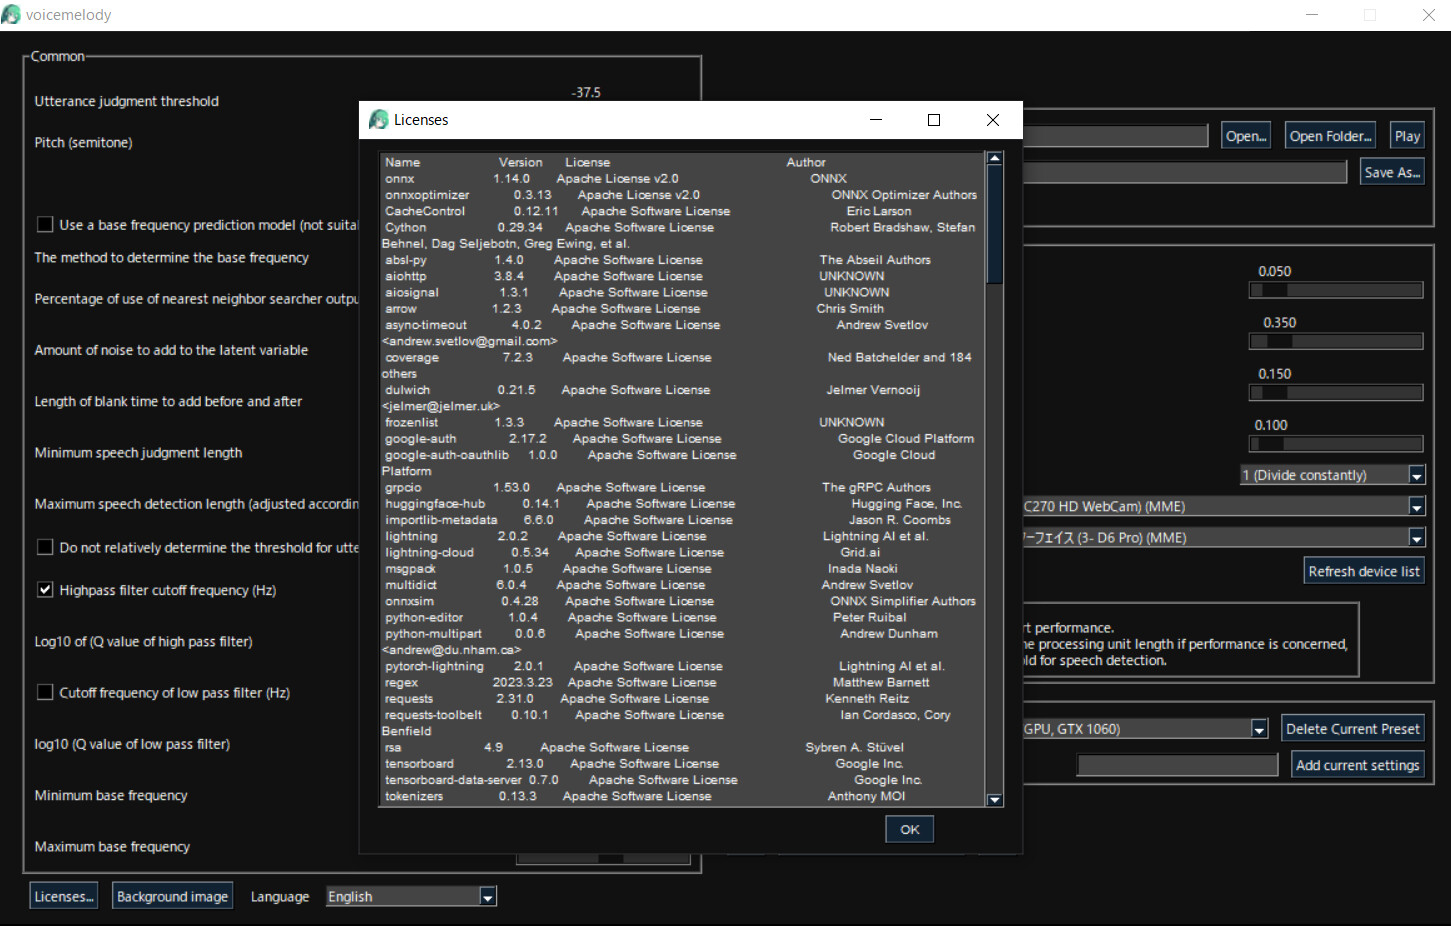Check 'Do not relatively determine the threshold' option
1451x926 pixels.
pyautogui.click(x=45, y=547)
